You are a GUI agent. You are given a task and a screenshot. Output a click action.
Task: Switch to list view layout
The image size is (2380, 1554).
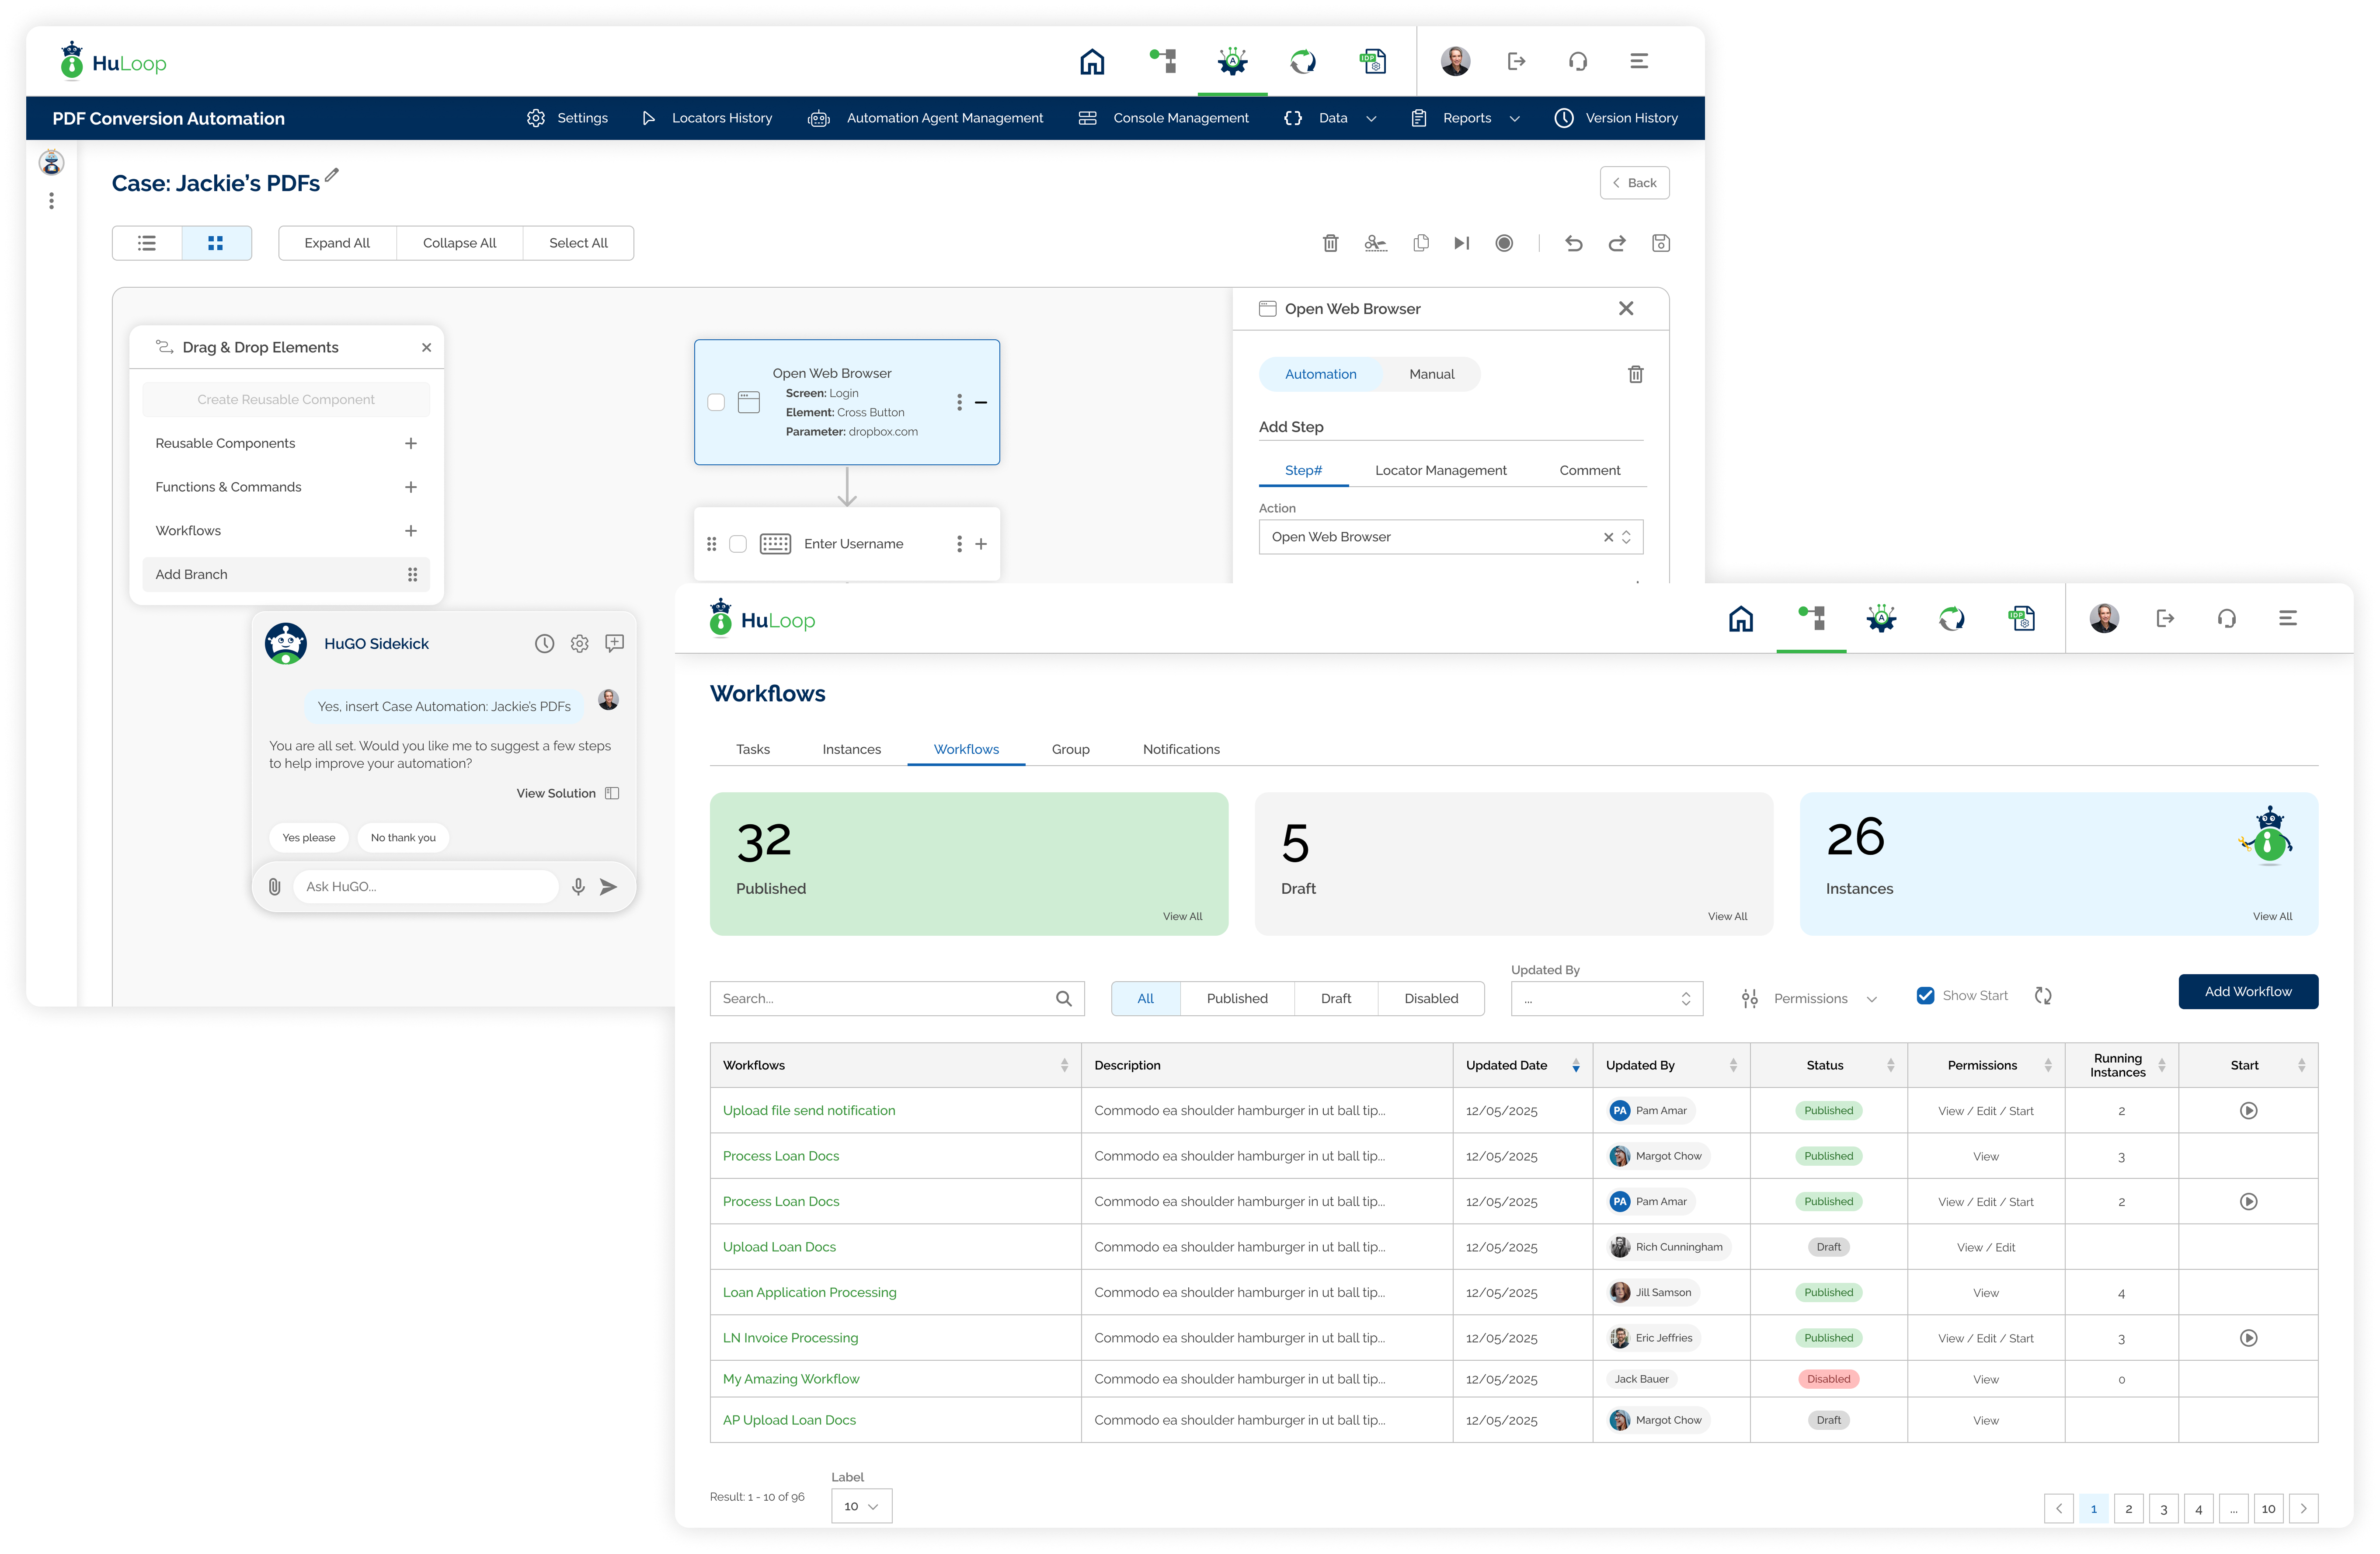click(147, 243)
